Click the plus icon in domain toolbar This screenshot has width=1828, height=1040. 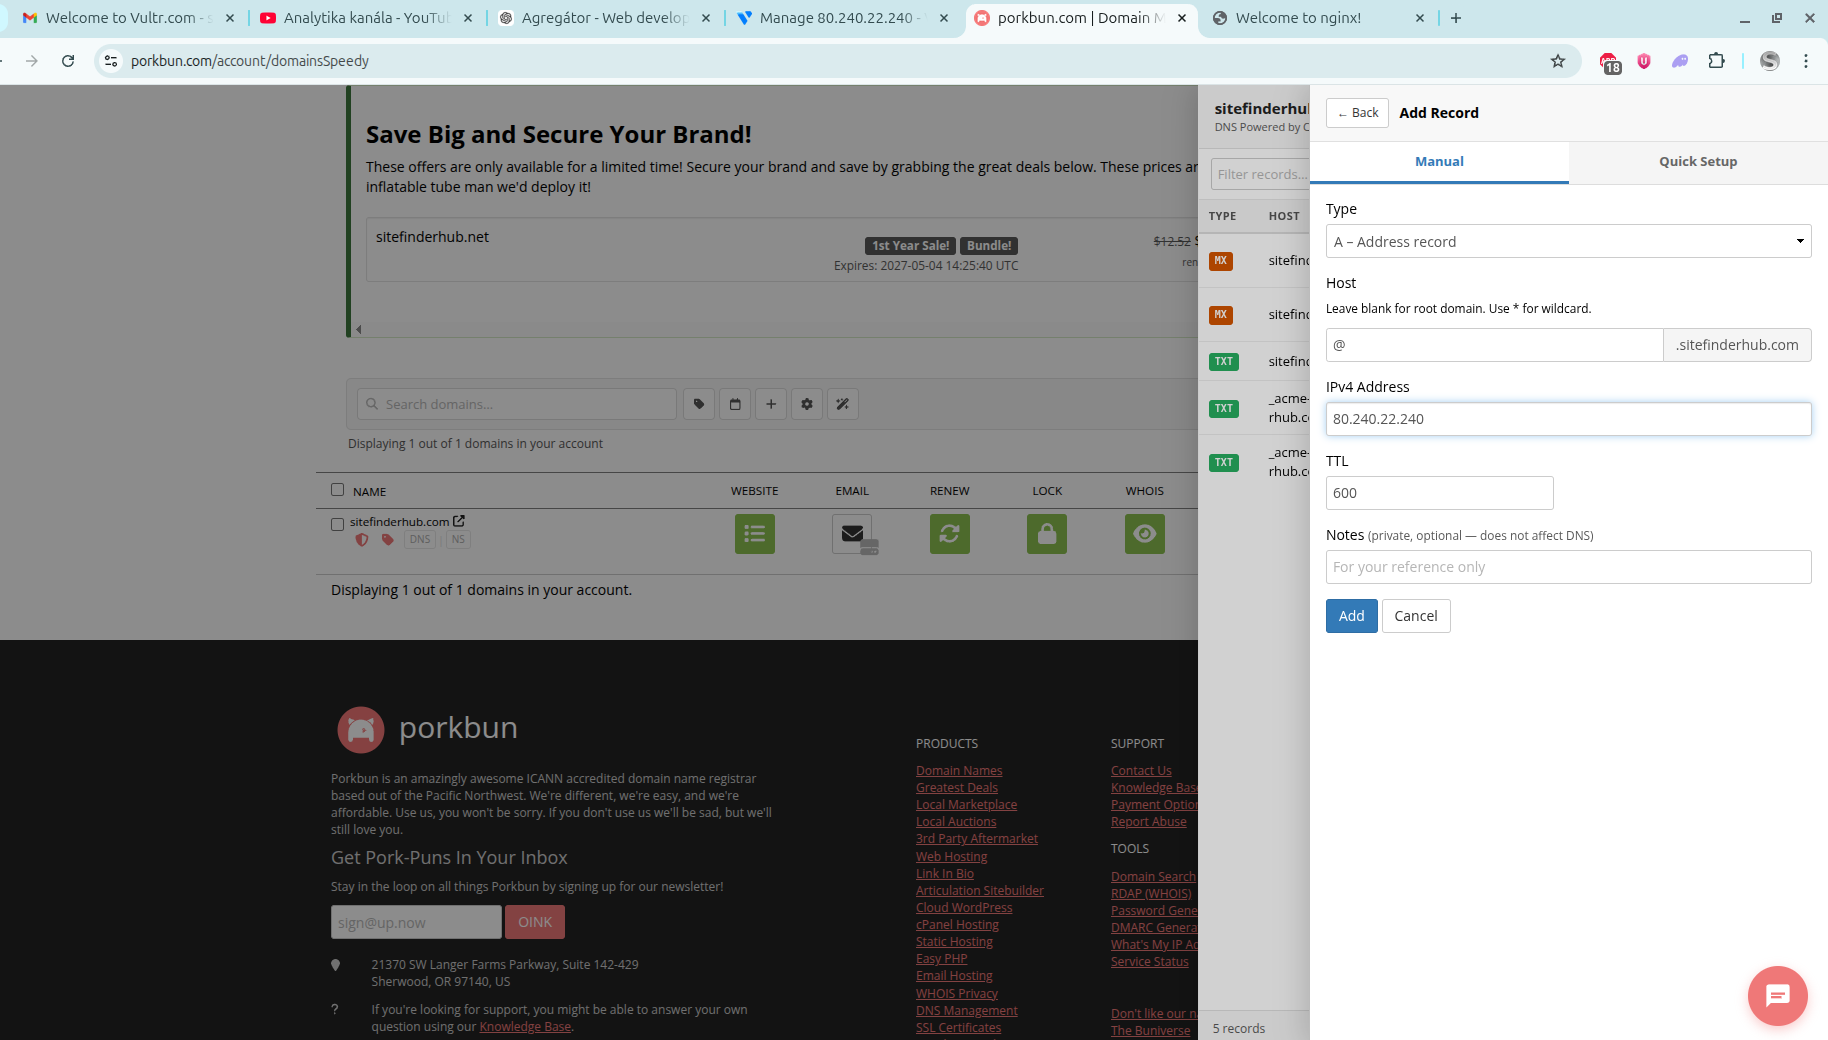771,404
